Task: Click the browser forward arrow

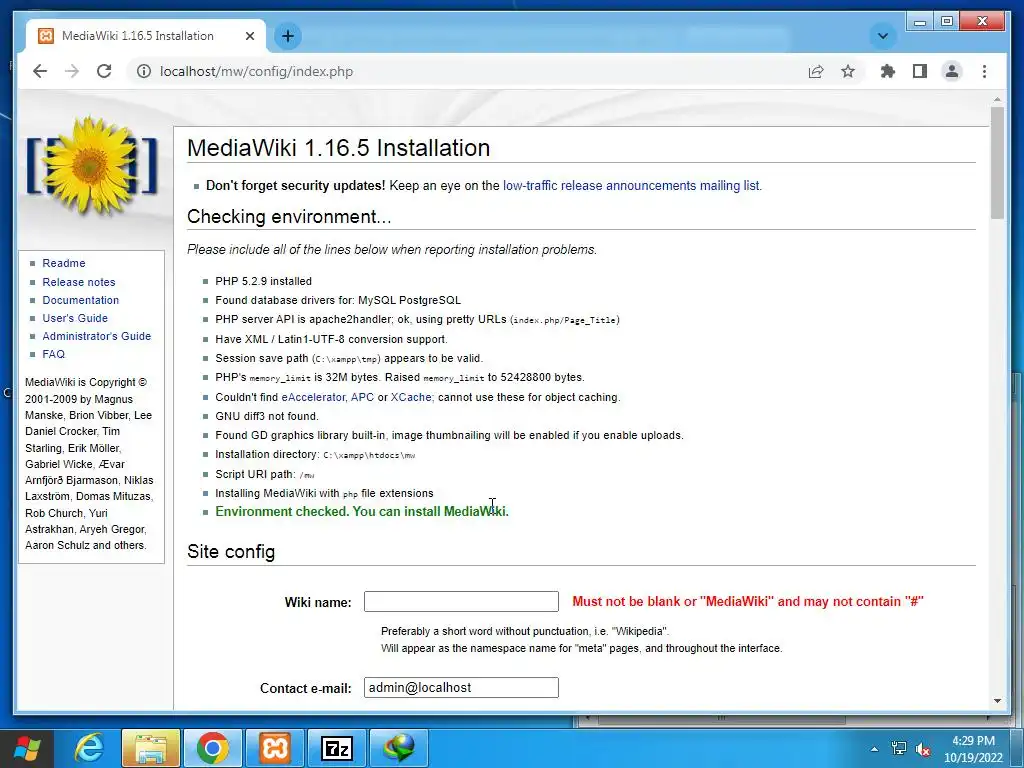Action: 72,71
